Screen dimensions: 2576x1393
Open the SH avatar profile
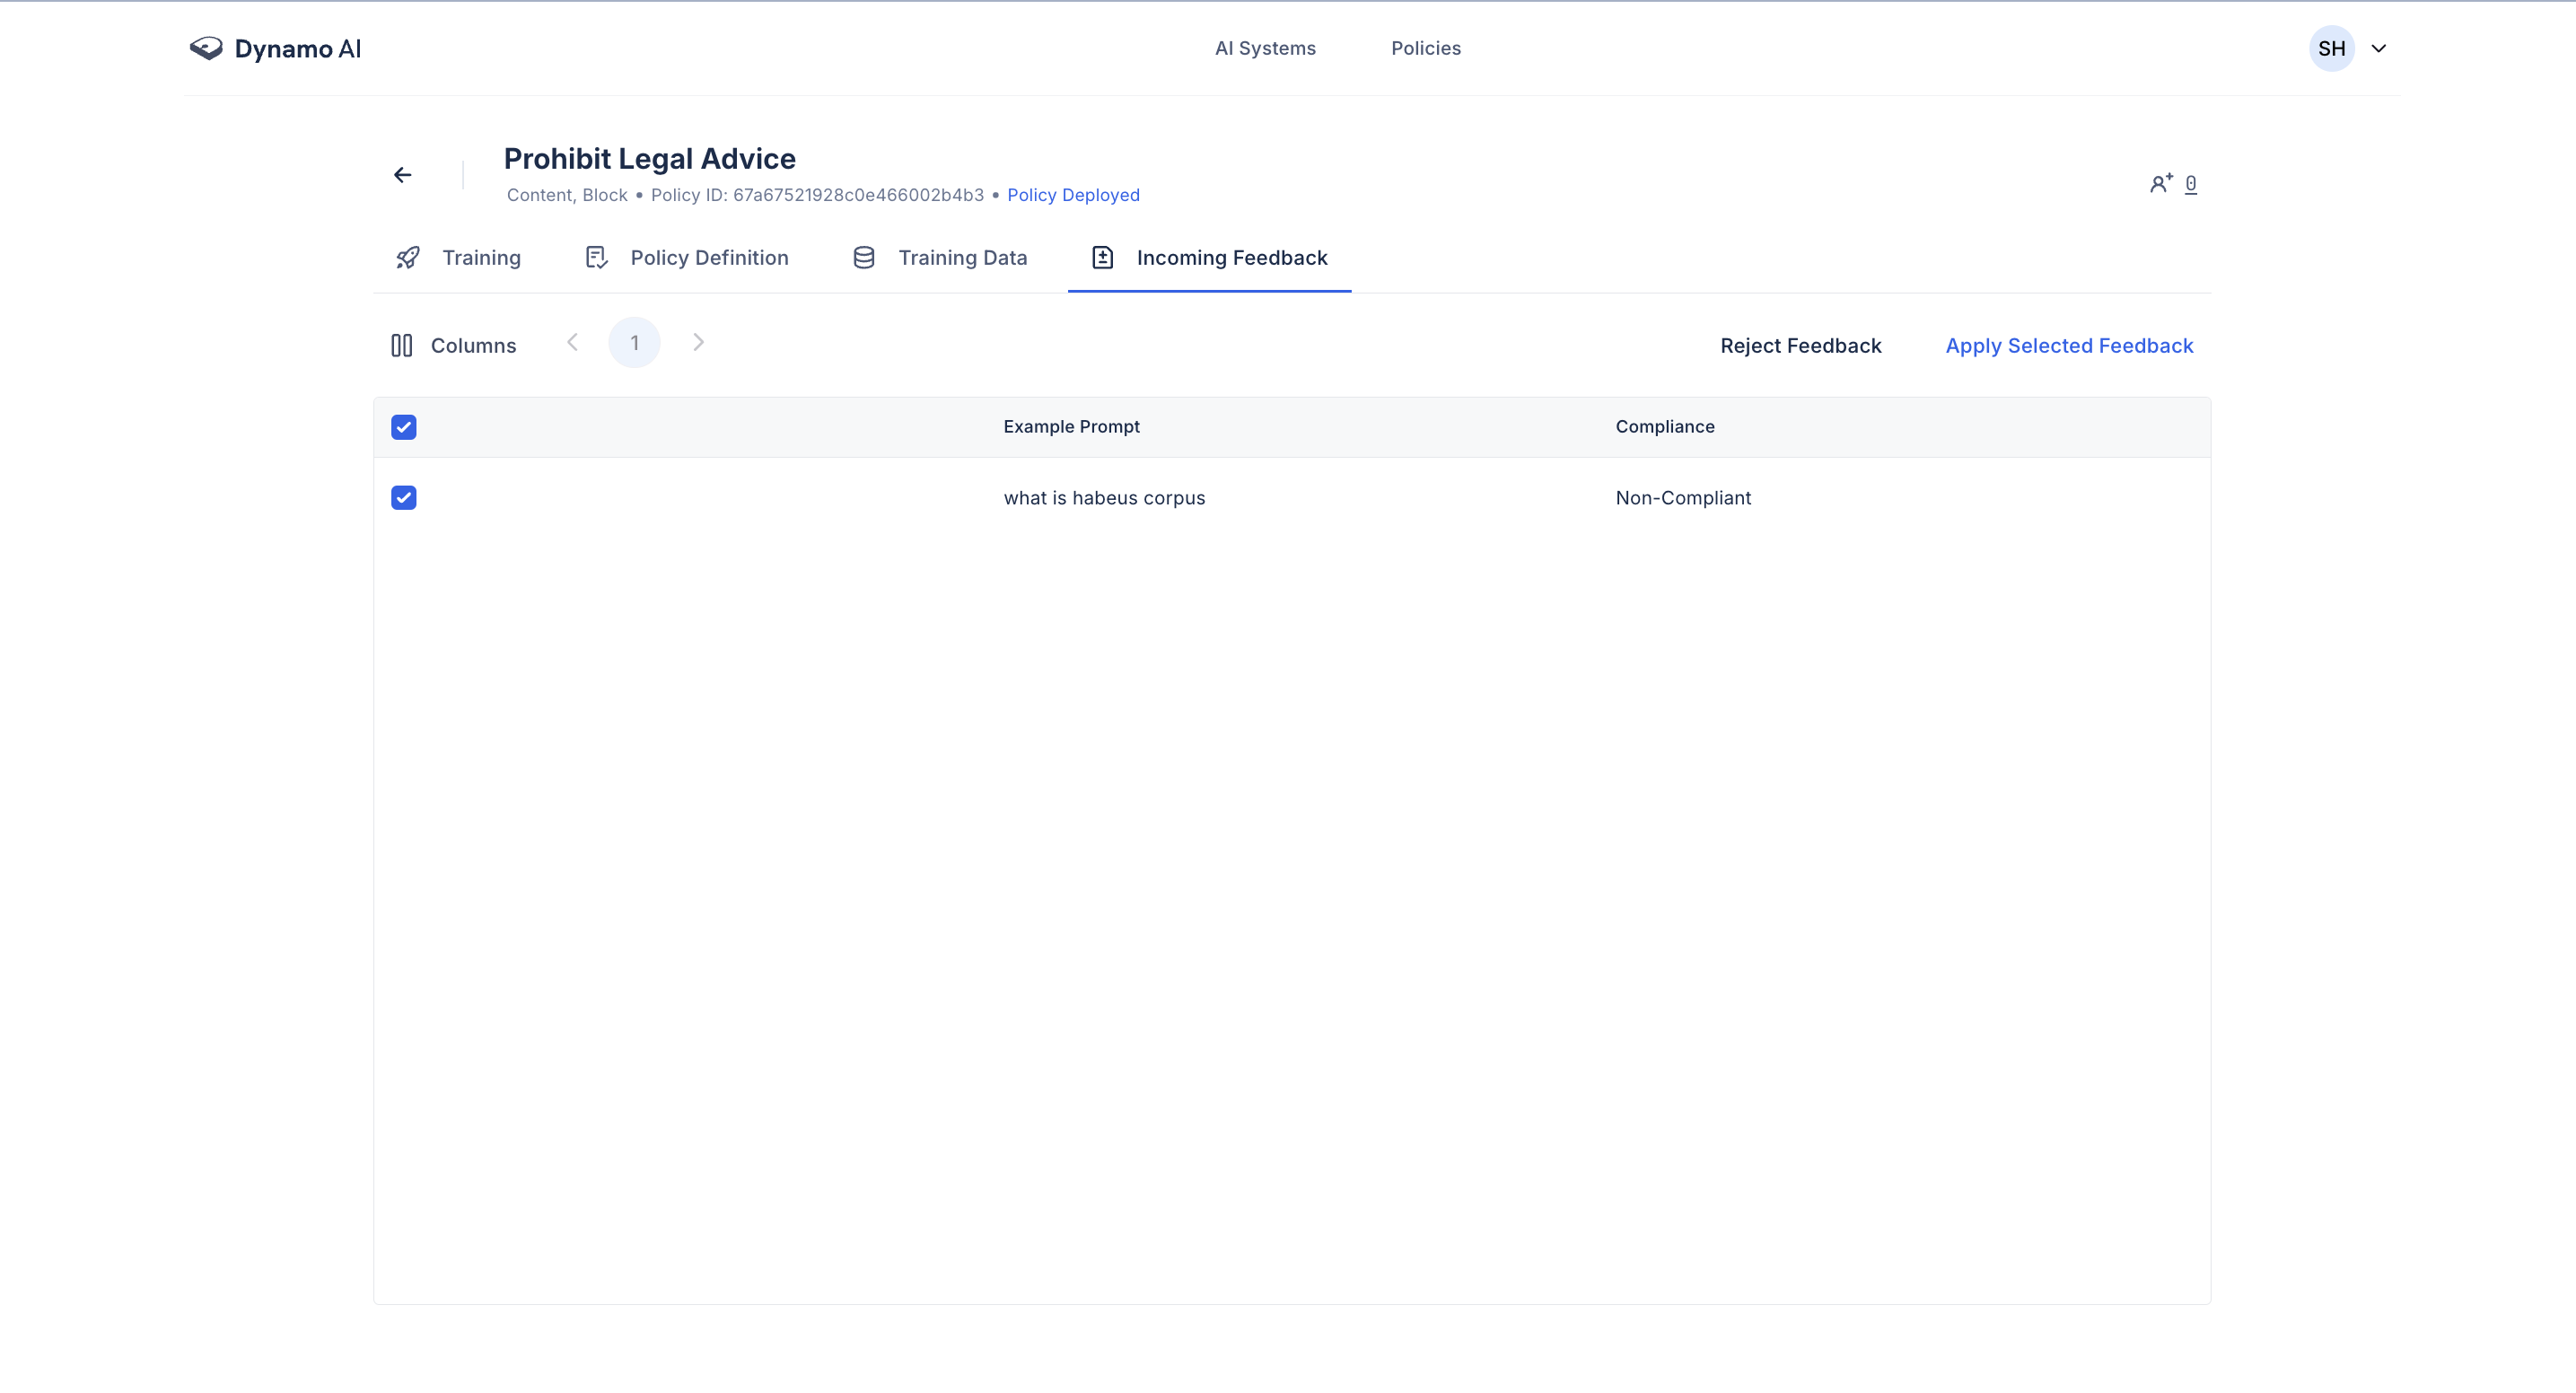click(x=2331, y=48)
